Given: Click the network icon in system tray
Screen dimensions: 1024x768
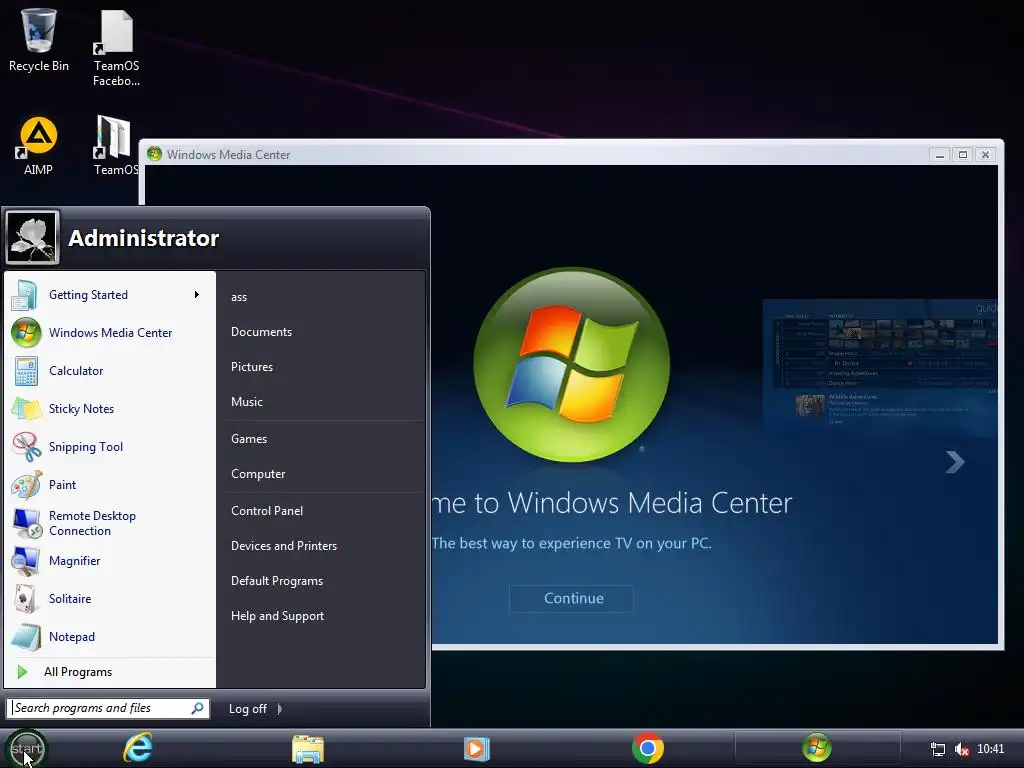Looking at the screenshot, I should click(938, 749).
